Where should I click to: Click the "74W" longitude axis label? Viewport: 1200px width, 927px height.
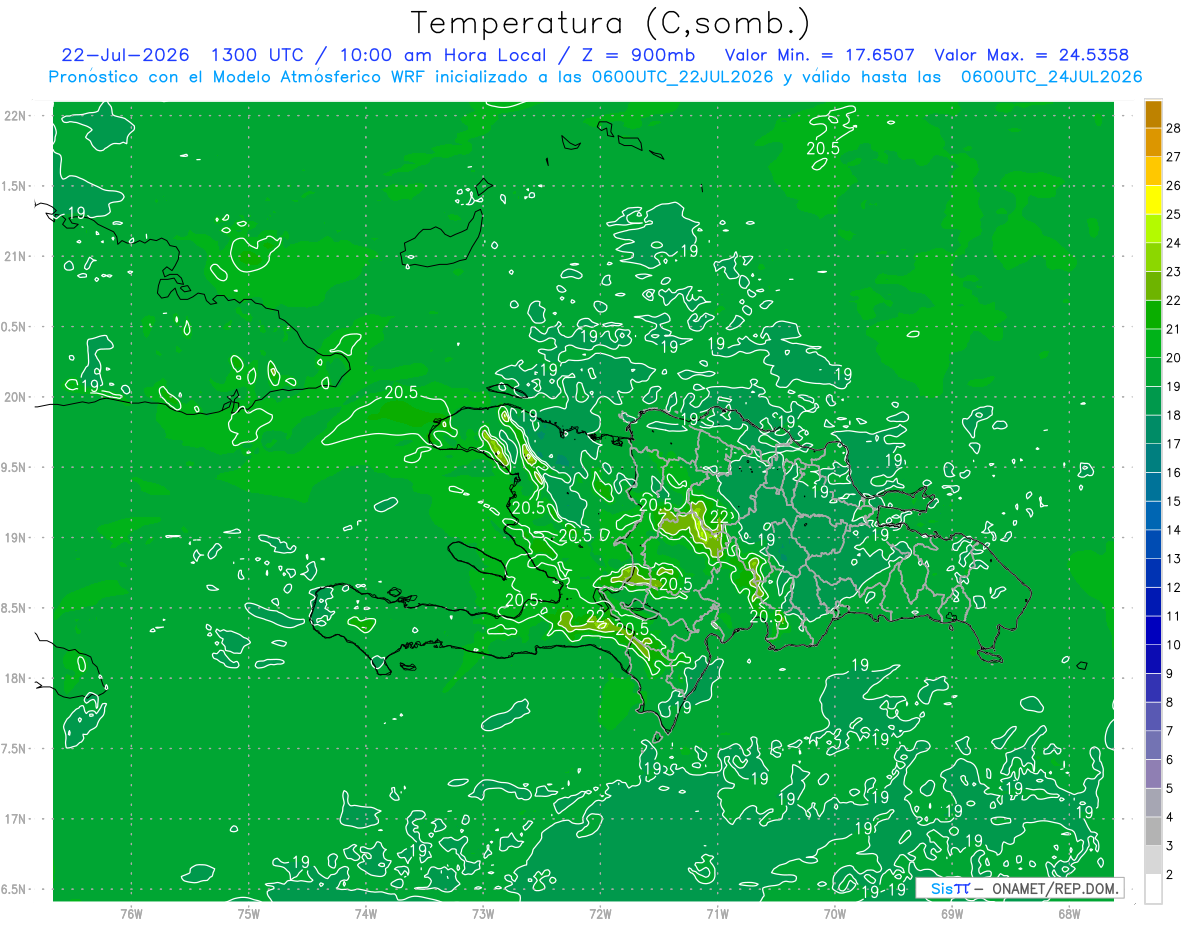(366, 914)
